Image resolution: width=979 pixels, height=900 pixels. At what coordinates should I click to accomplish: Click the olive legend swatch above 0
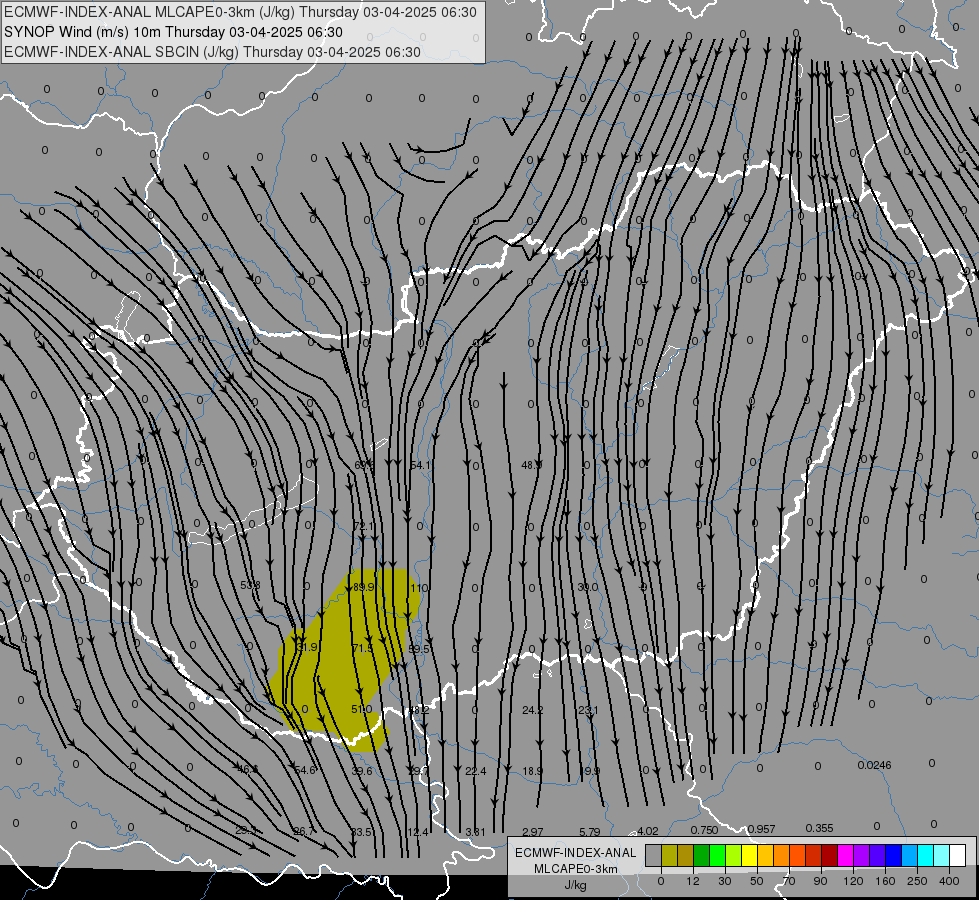pyautogui.click(x=669, y=855)
